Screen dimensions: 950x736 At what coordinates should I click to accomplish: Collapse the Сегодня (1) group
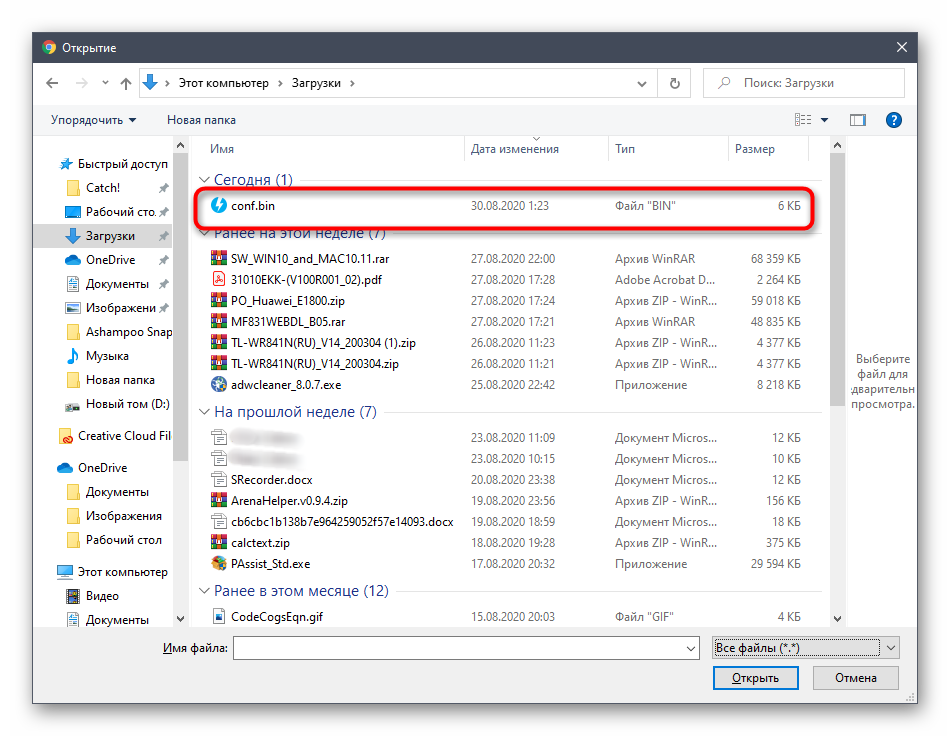(x=204, y=180)
